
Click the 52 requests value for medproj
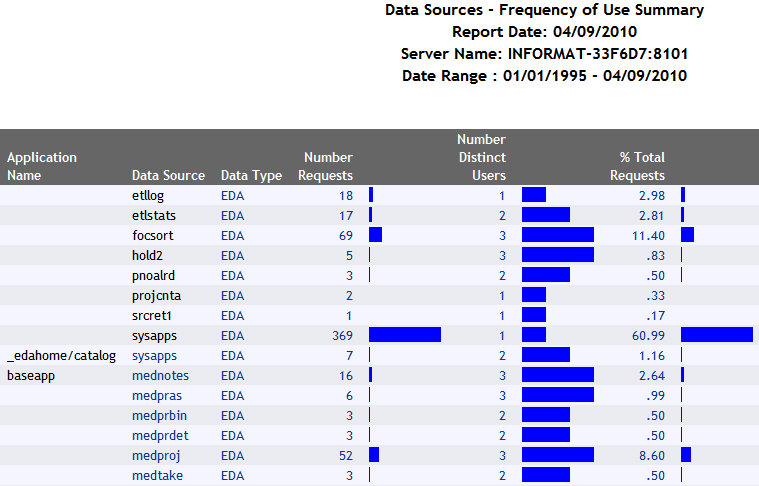tap(346, 456)
